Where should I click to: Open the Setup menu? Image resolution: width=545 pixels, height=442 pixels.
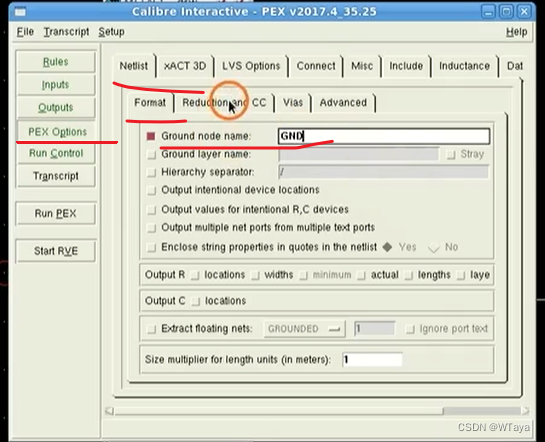111,32
